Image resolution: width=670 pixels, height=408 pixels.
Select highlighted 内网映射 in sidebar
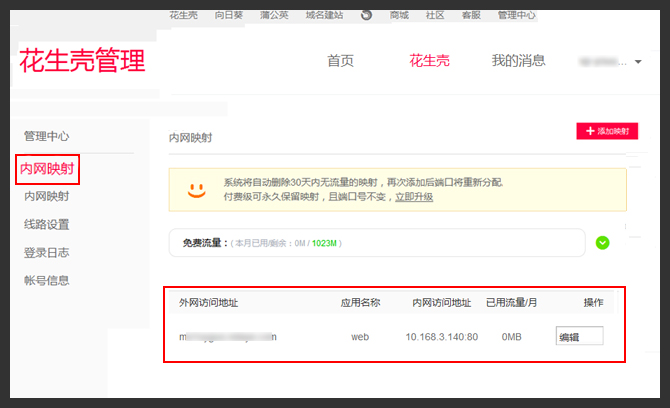click(x=47, y=169)
